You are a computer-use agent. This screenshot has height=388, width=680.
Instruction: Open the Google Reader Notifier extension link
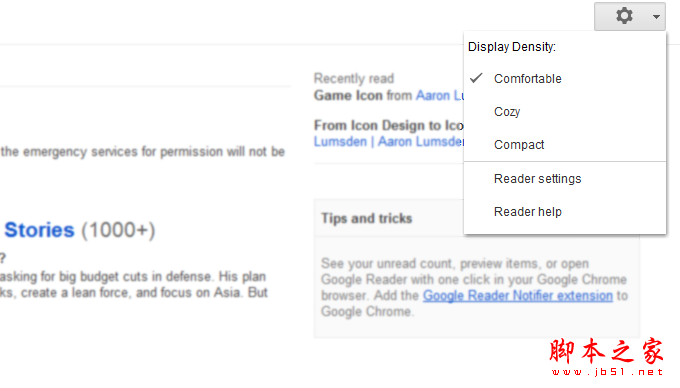click(x=518, y=296)
